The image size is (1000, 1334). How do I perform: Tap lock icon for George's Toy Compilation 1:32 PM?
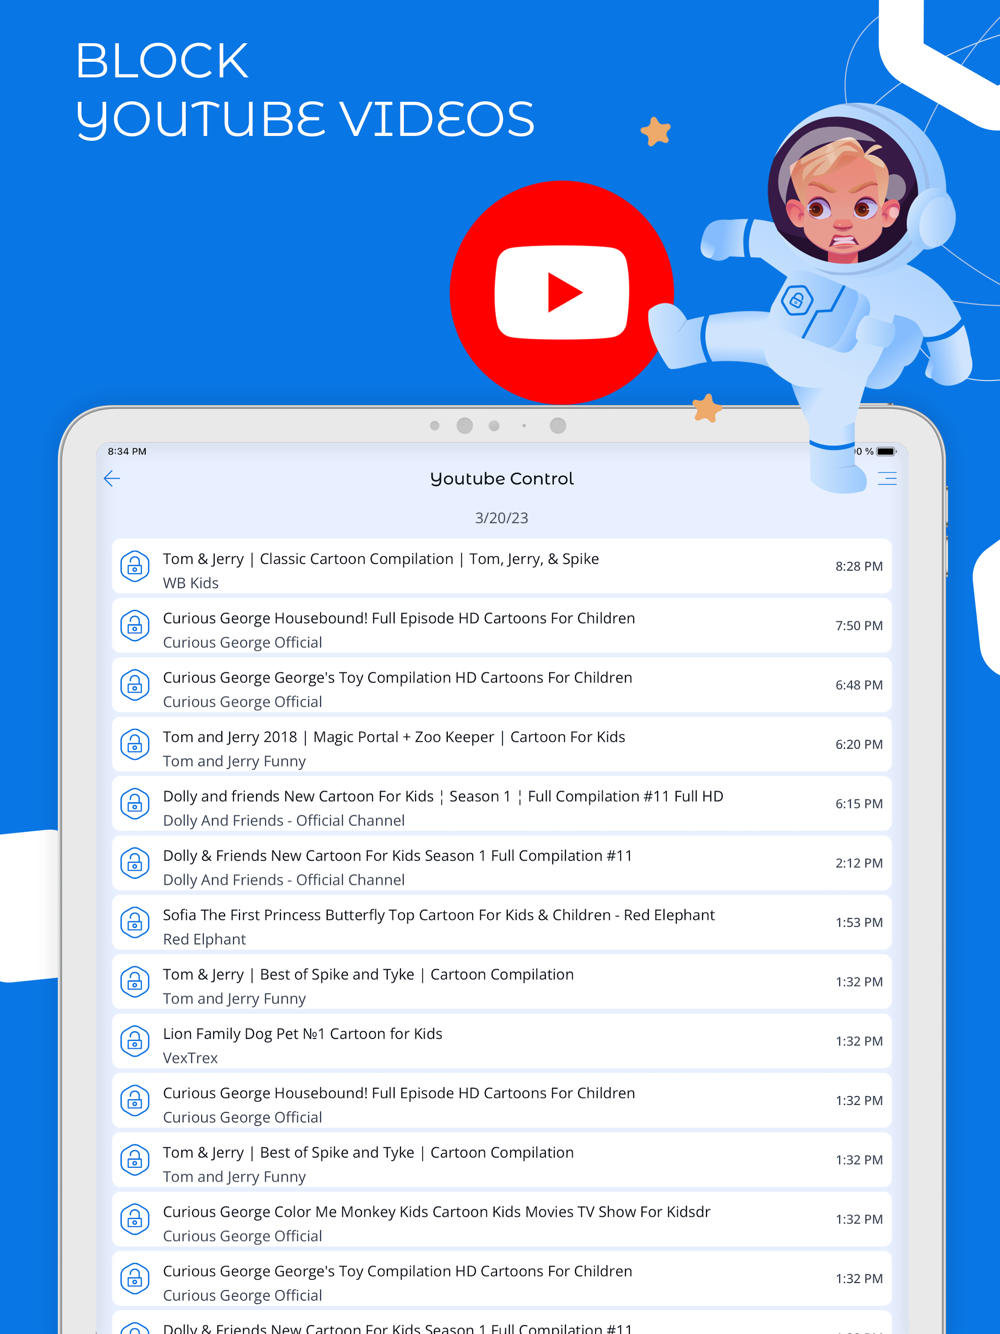click(x=135, y=1279)
